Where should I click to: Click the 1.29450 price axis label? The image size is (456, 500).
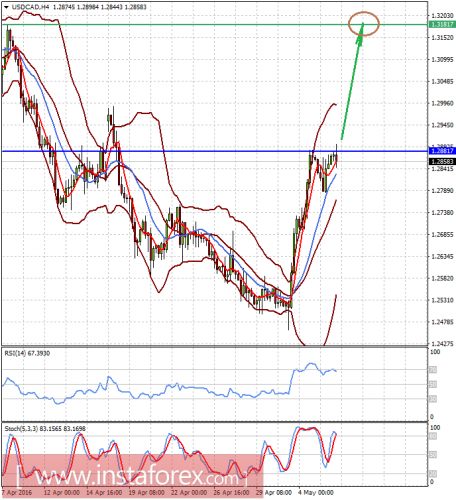point(443,125)
